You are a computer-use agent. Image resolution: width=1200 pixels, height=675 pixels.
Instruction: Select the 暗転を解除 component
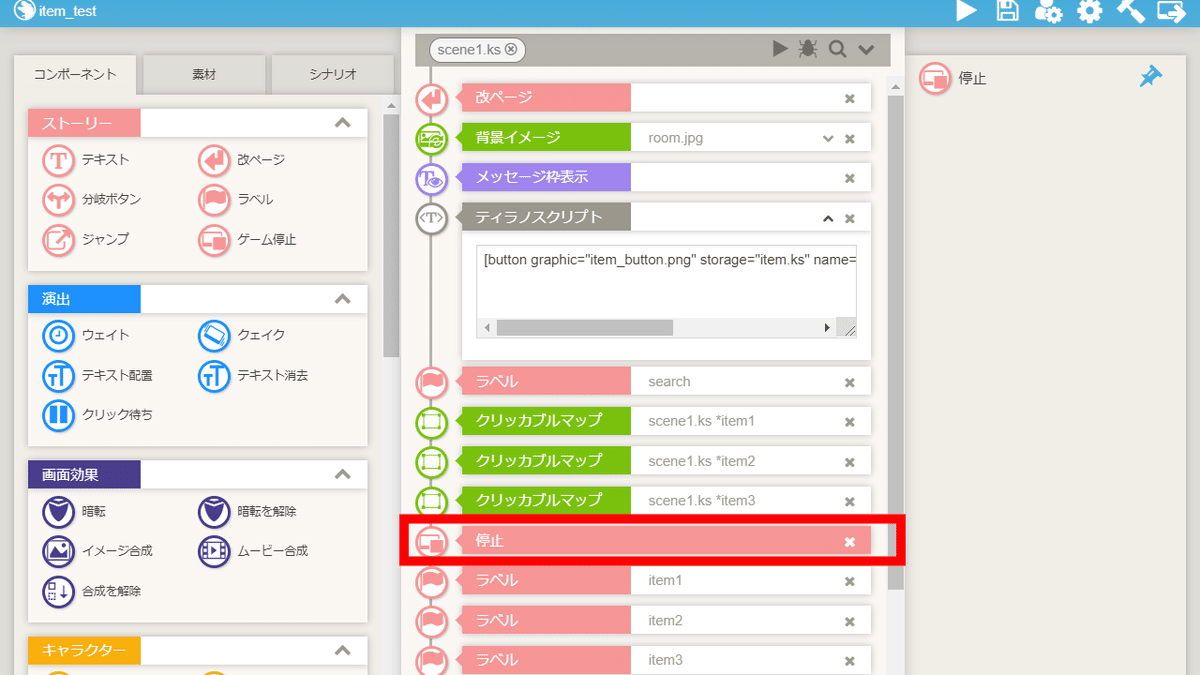point(248,511)
